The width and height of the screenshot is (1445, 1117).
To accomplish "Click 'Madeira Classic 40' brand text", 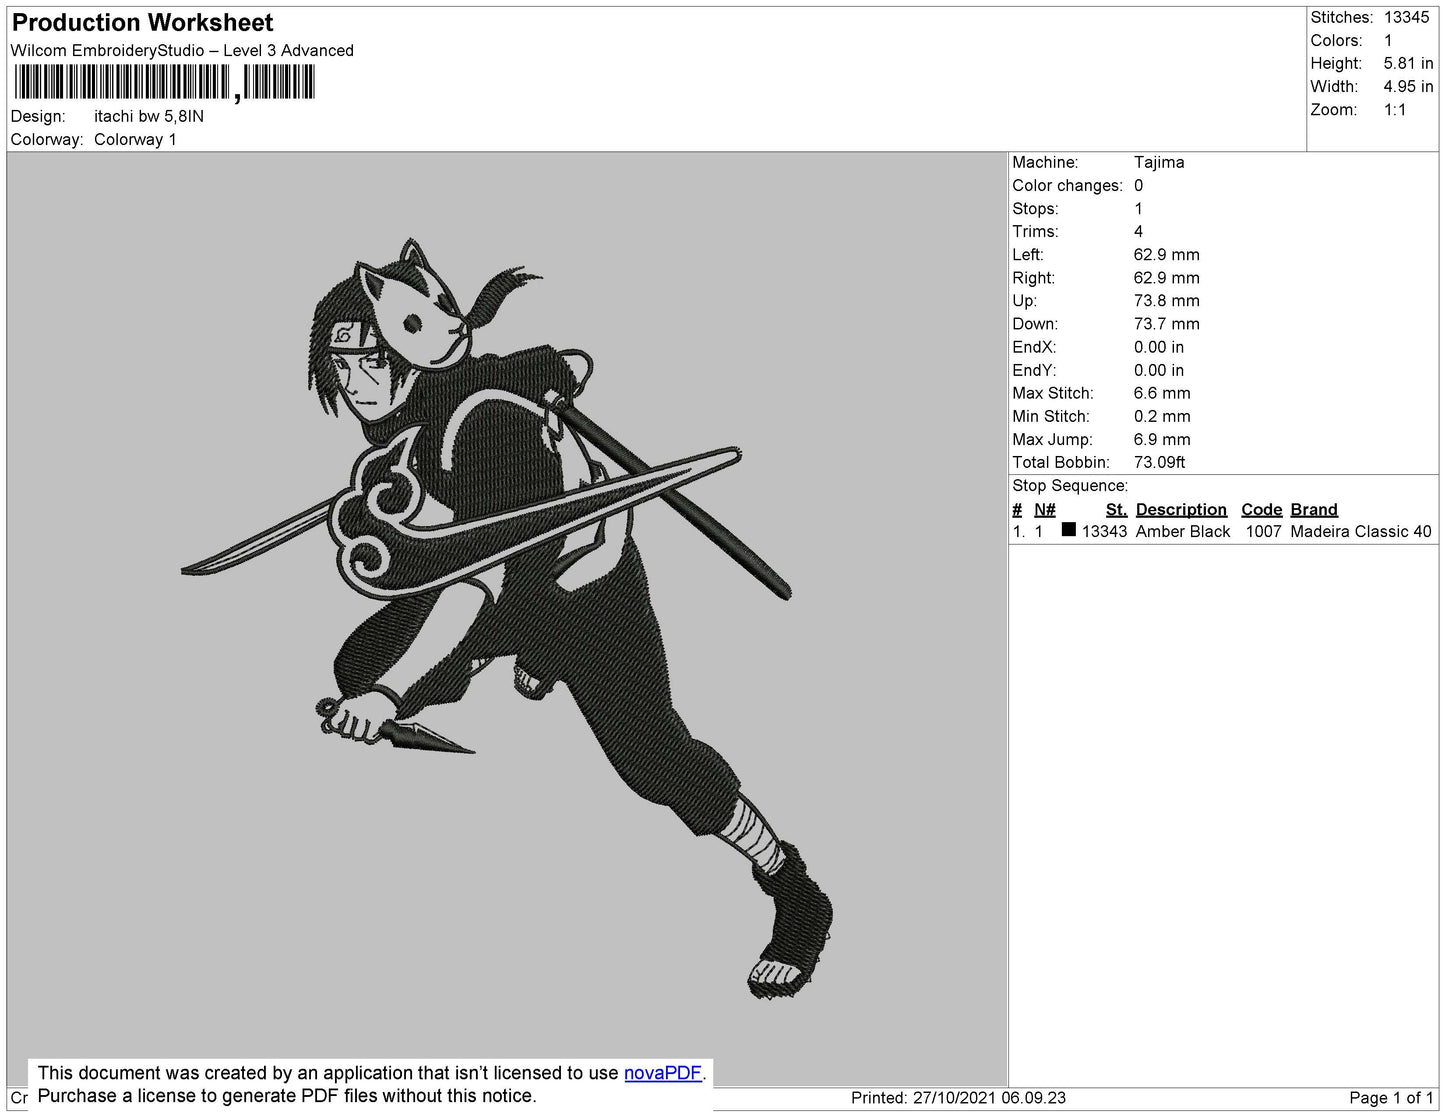I will tap(1360, 531).
